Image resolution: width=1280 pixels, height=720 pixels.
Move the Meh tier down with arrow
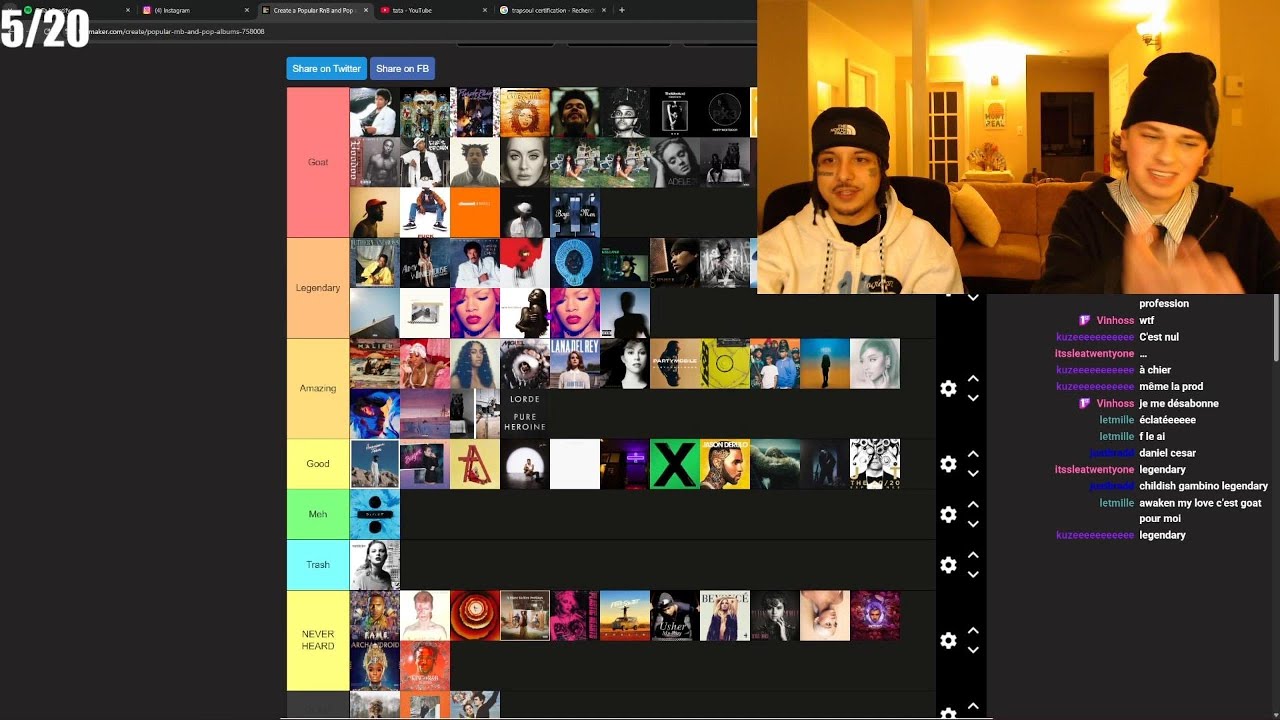click(973, 524)
